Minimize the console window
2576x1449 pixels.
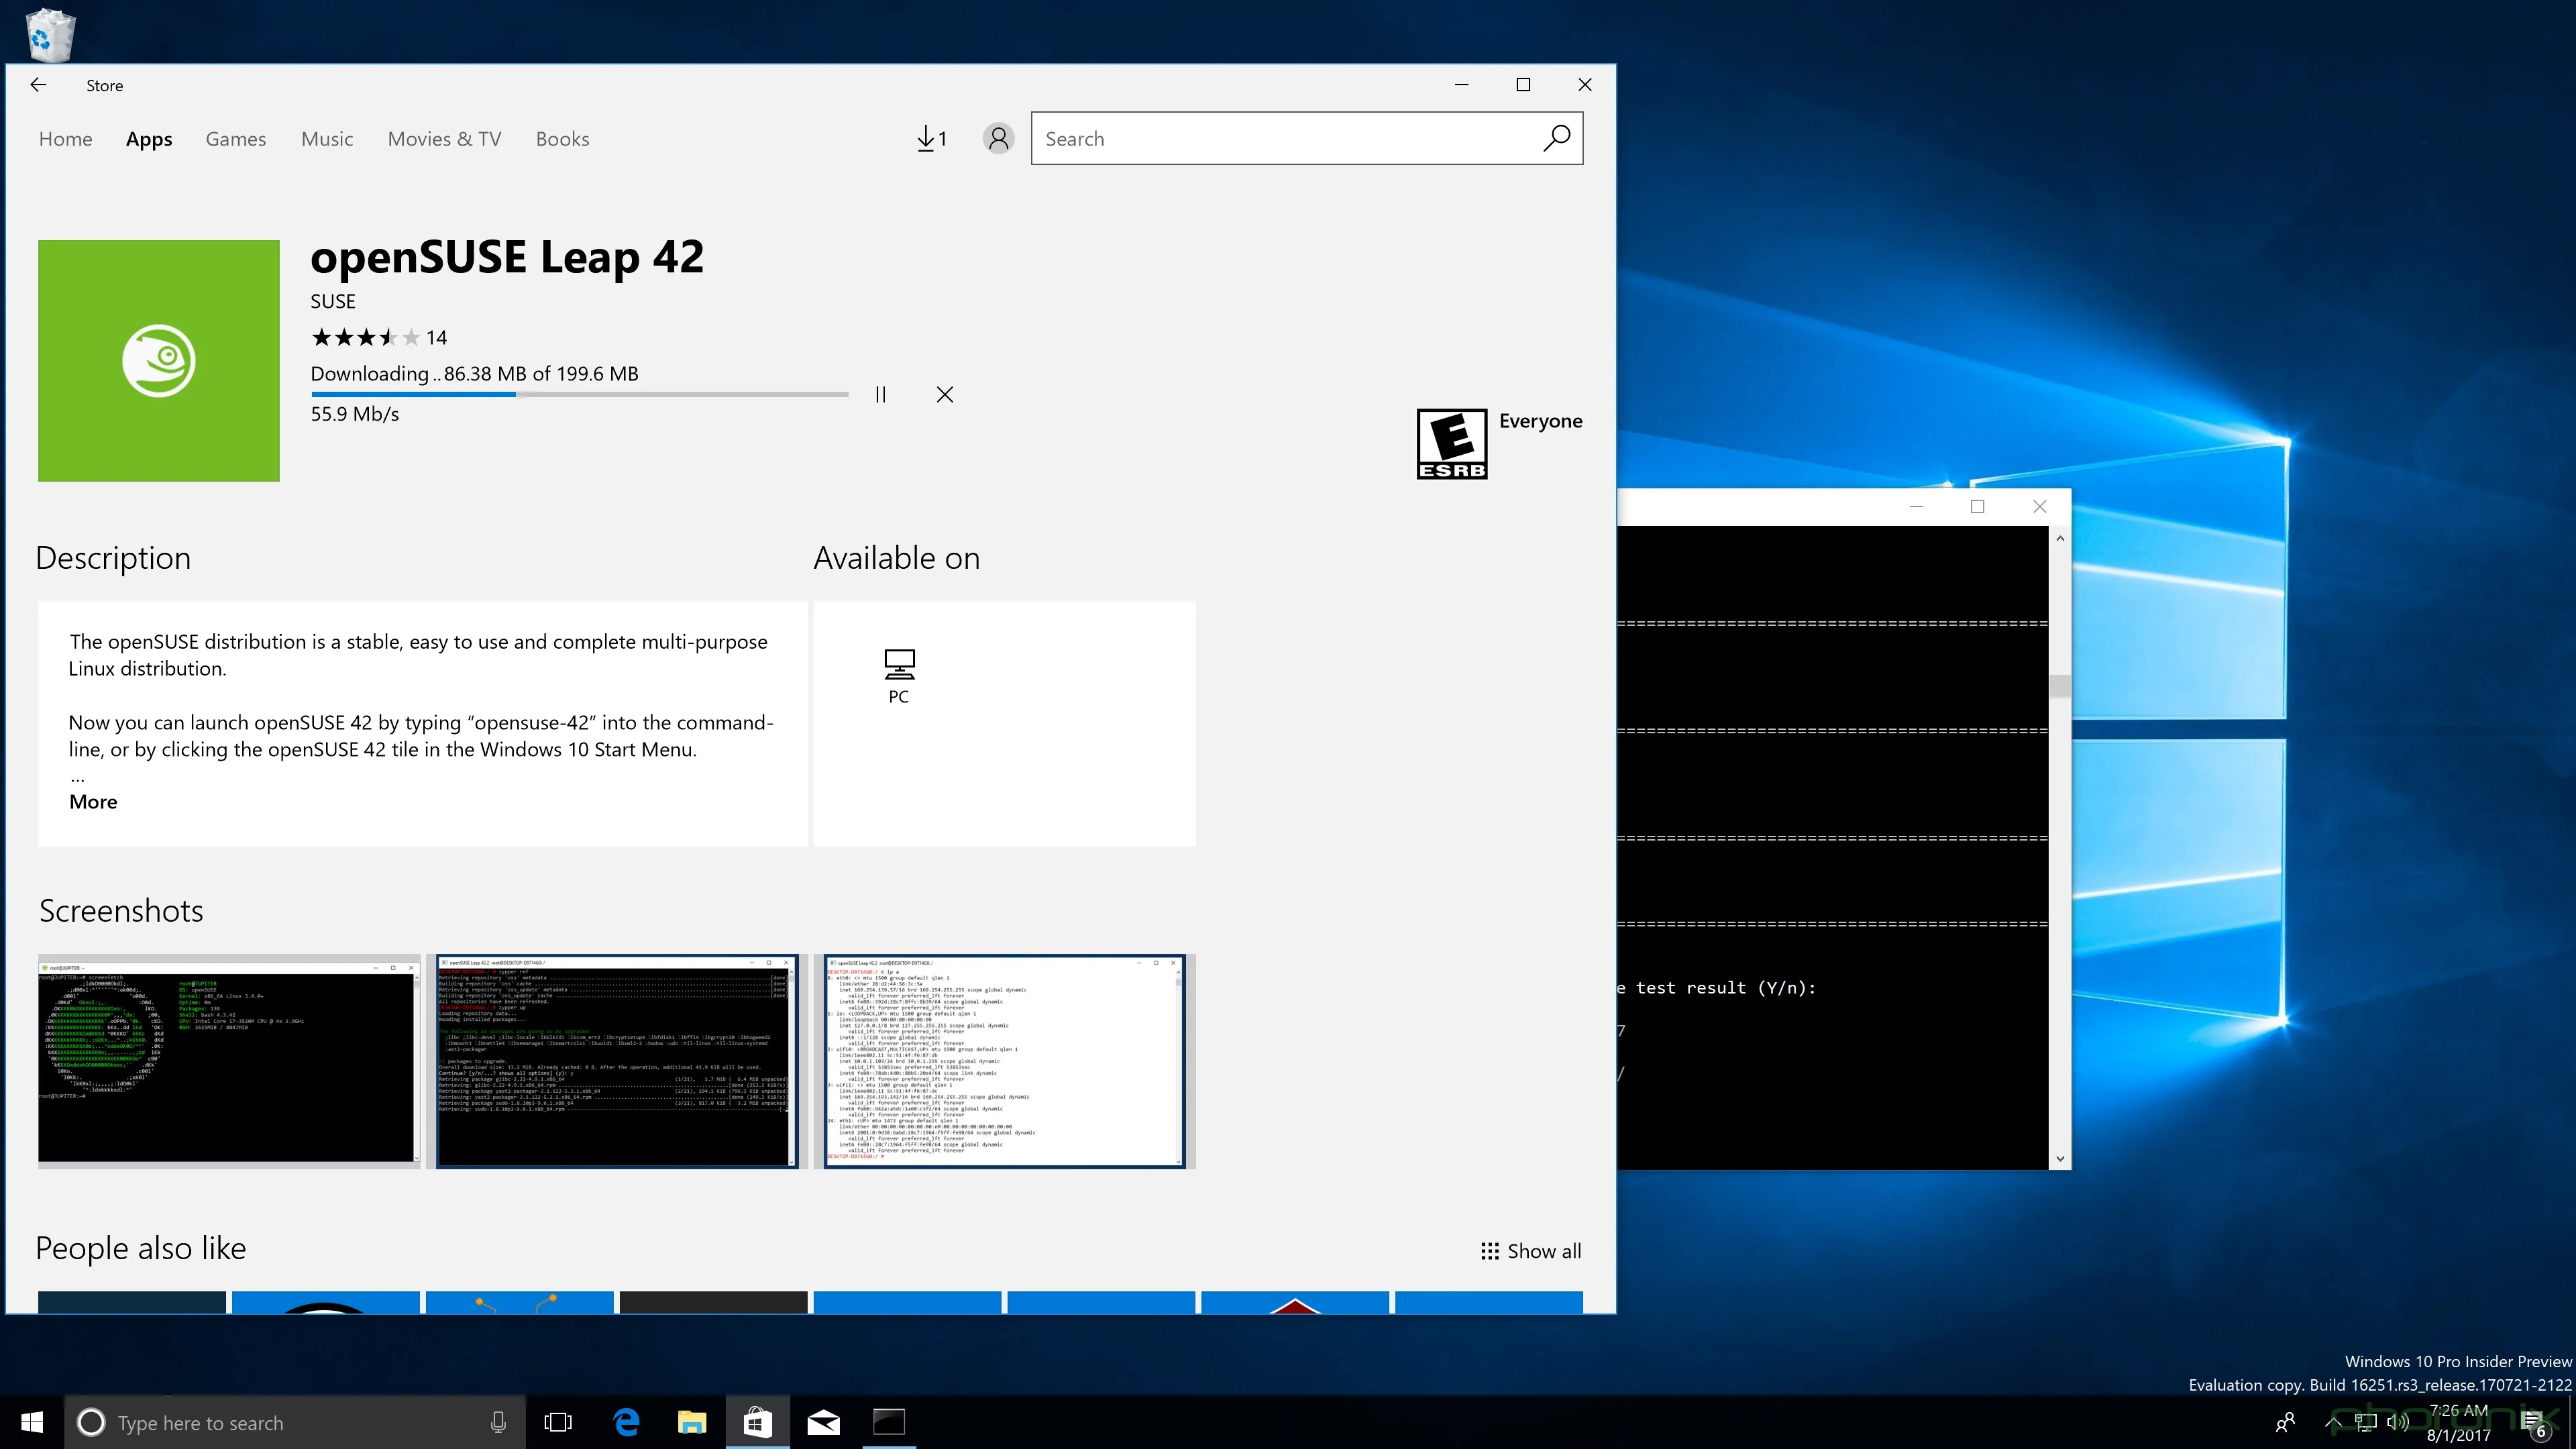tap(1916, 506)
